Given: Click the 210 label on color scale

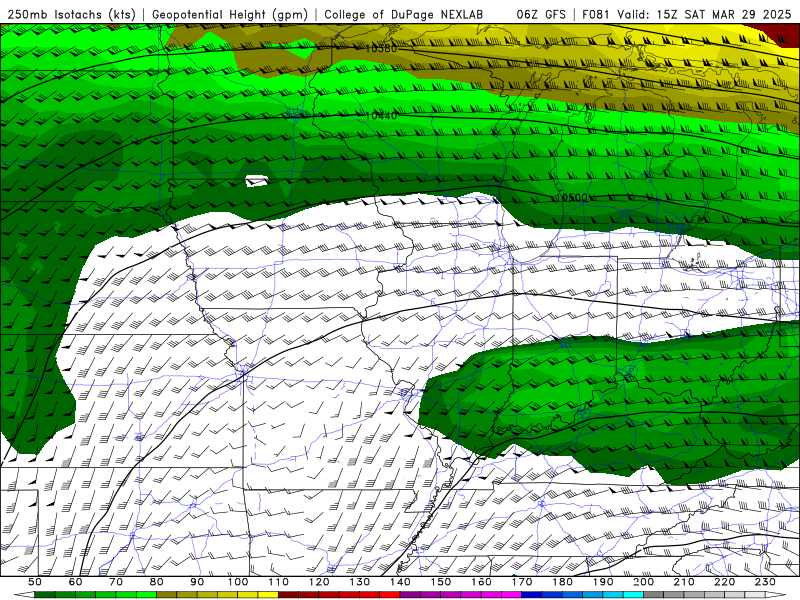Looking at the screenshot, I should pyautogui.click(x=684, y=582).
